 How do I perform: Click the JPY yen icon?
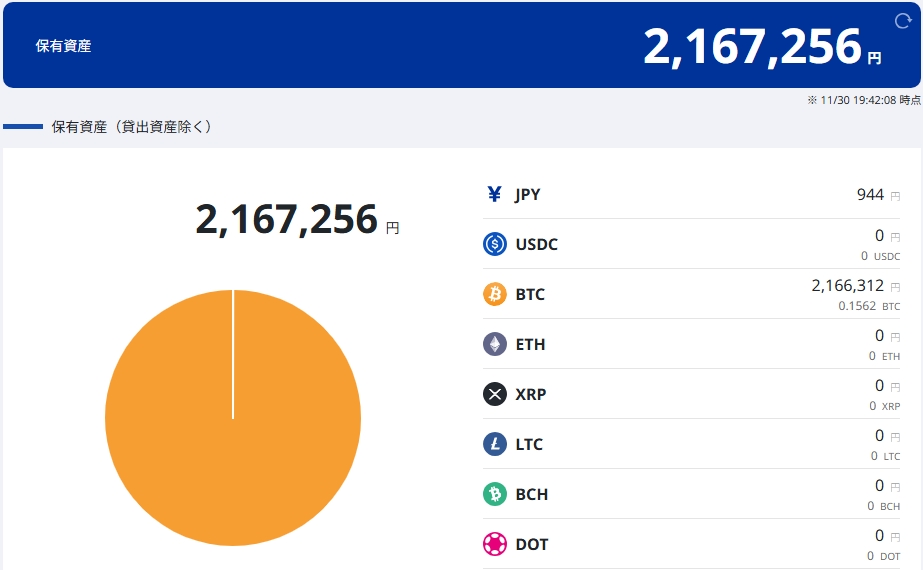[495, 194]
